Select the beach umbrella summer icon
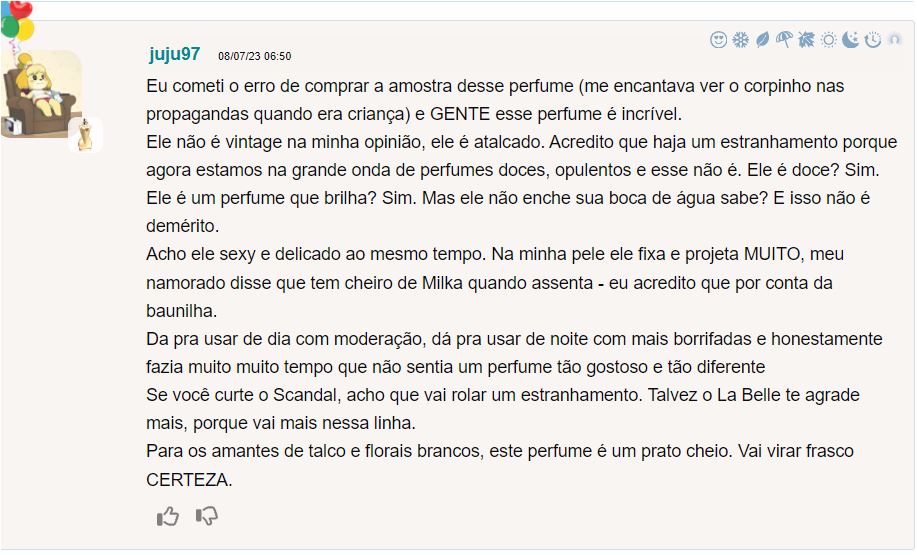Image resolution: width=917 pixels, height=555 pixels. coord(784,40)
